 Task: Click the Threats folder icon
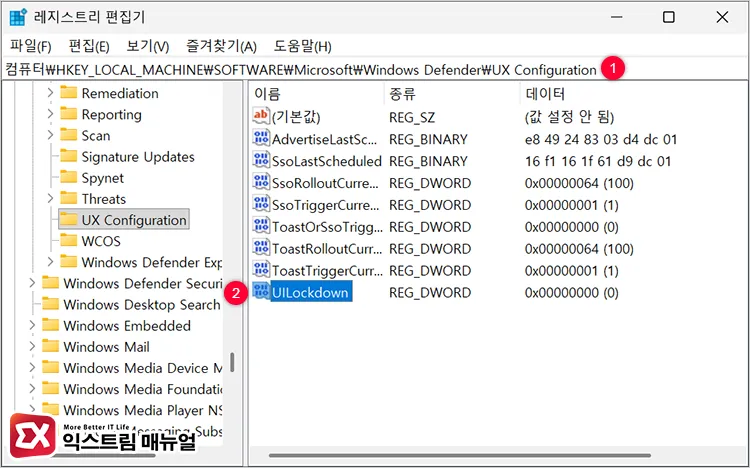pyautogui.click(x=68, y=198)
